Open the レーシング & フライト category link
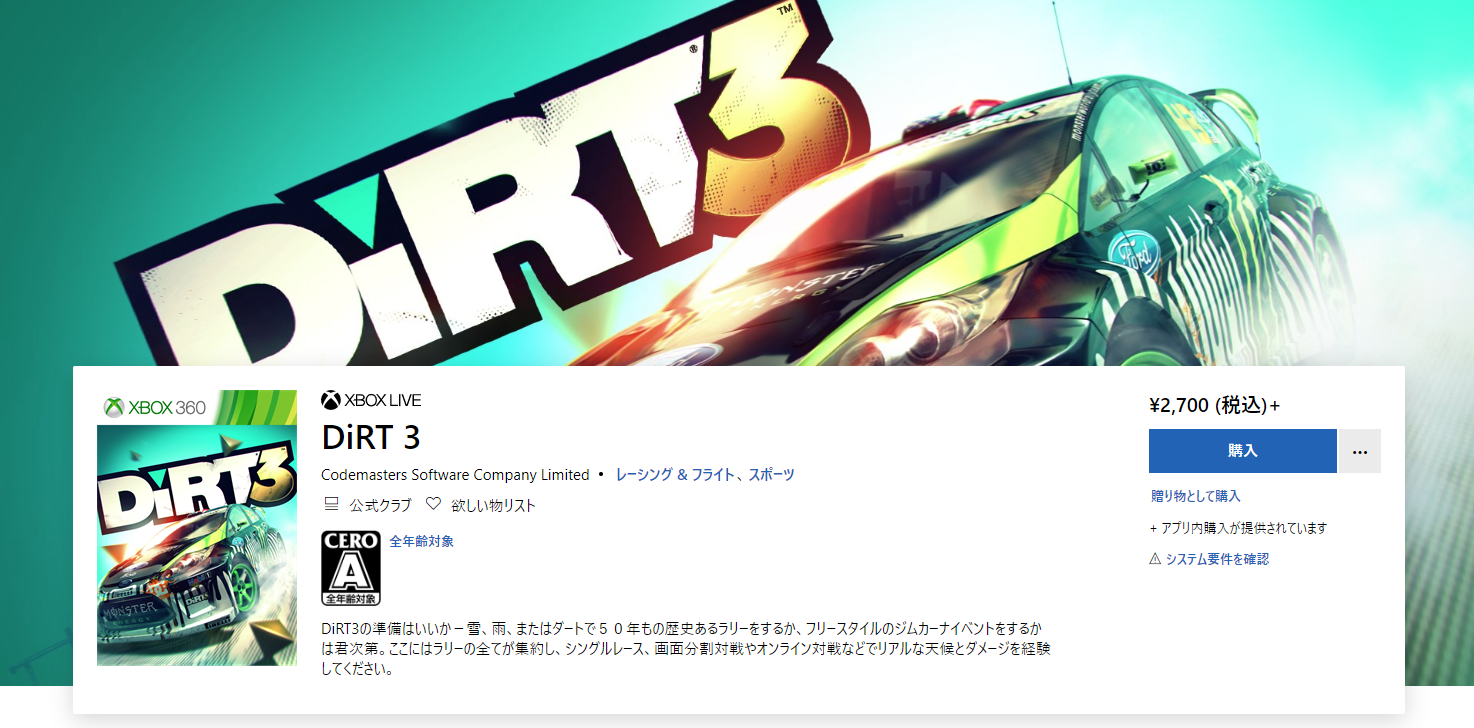This screenshot has height=728, width=1474. [x=675, y=475]
